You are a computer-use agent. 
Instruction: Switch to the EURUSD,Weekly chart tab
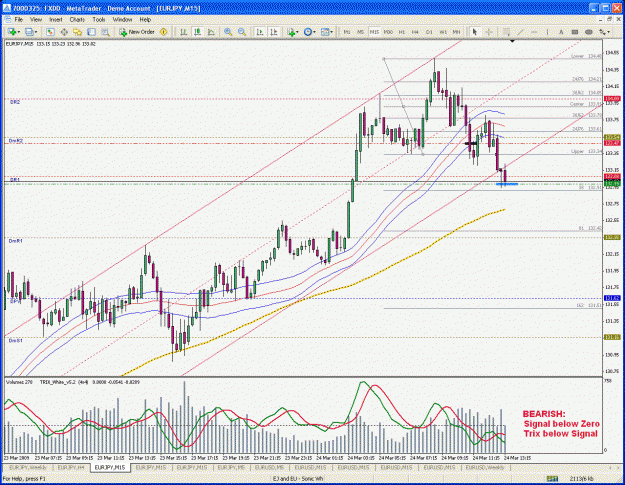(x=485, y=467)
